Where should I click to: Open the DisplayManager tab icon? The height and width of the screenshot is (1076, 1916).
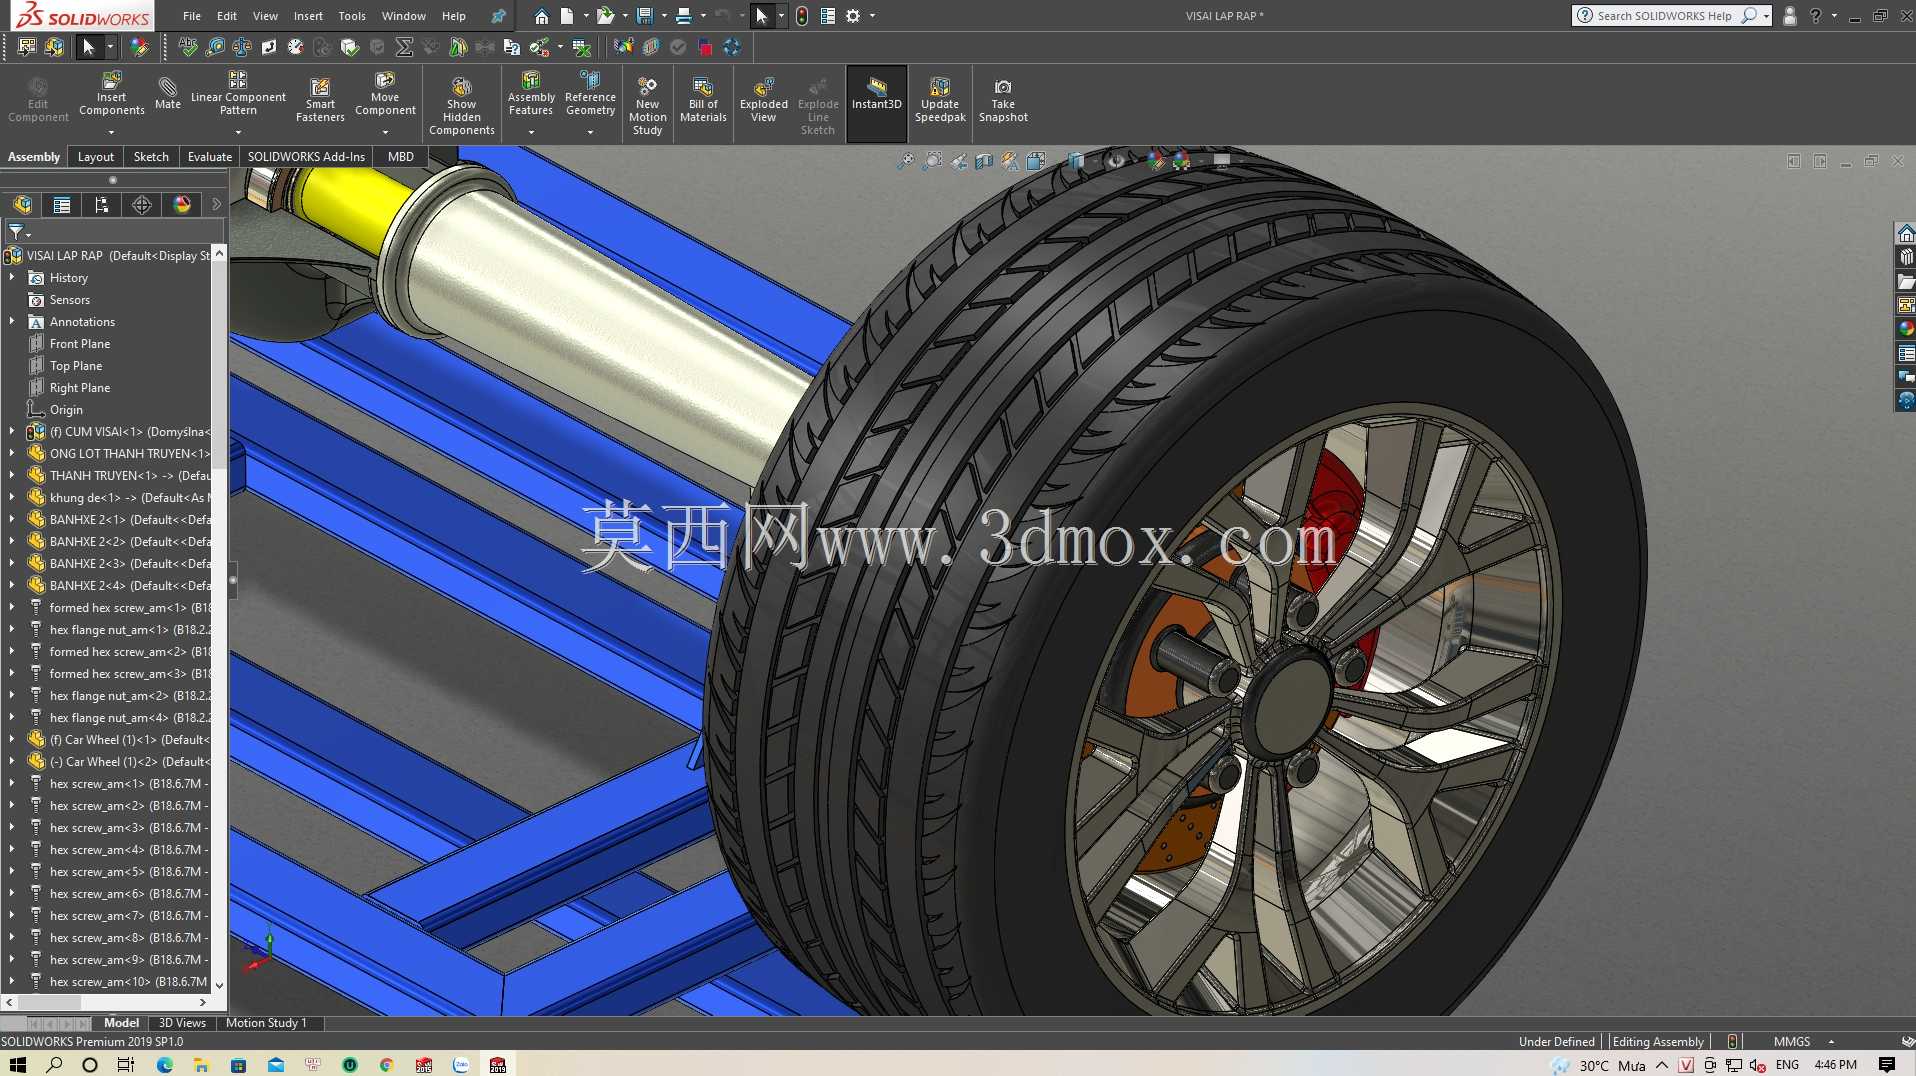pos(182,205)
